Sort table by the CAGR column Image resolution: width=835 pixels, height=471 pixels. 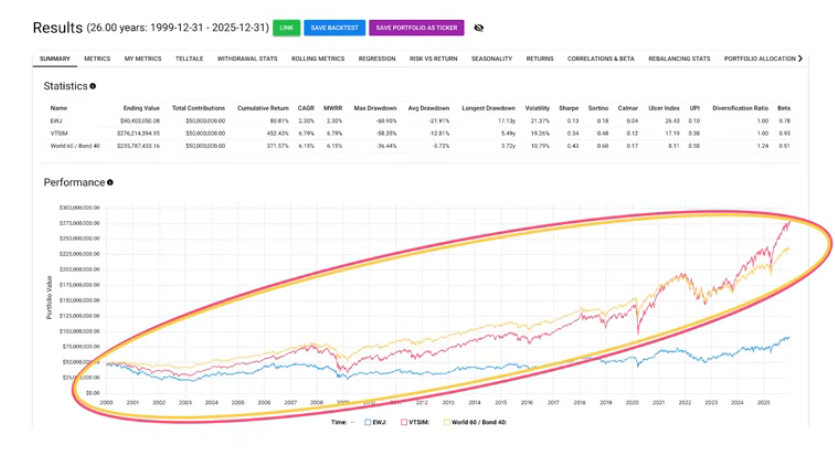point(306,108)
